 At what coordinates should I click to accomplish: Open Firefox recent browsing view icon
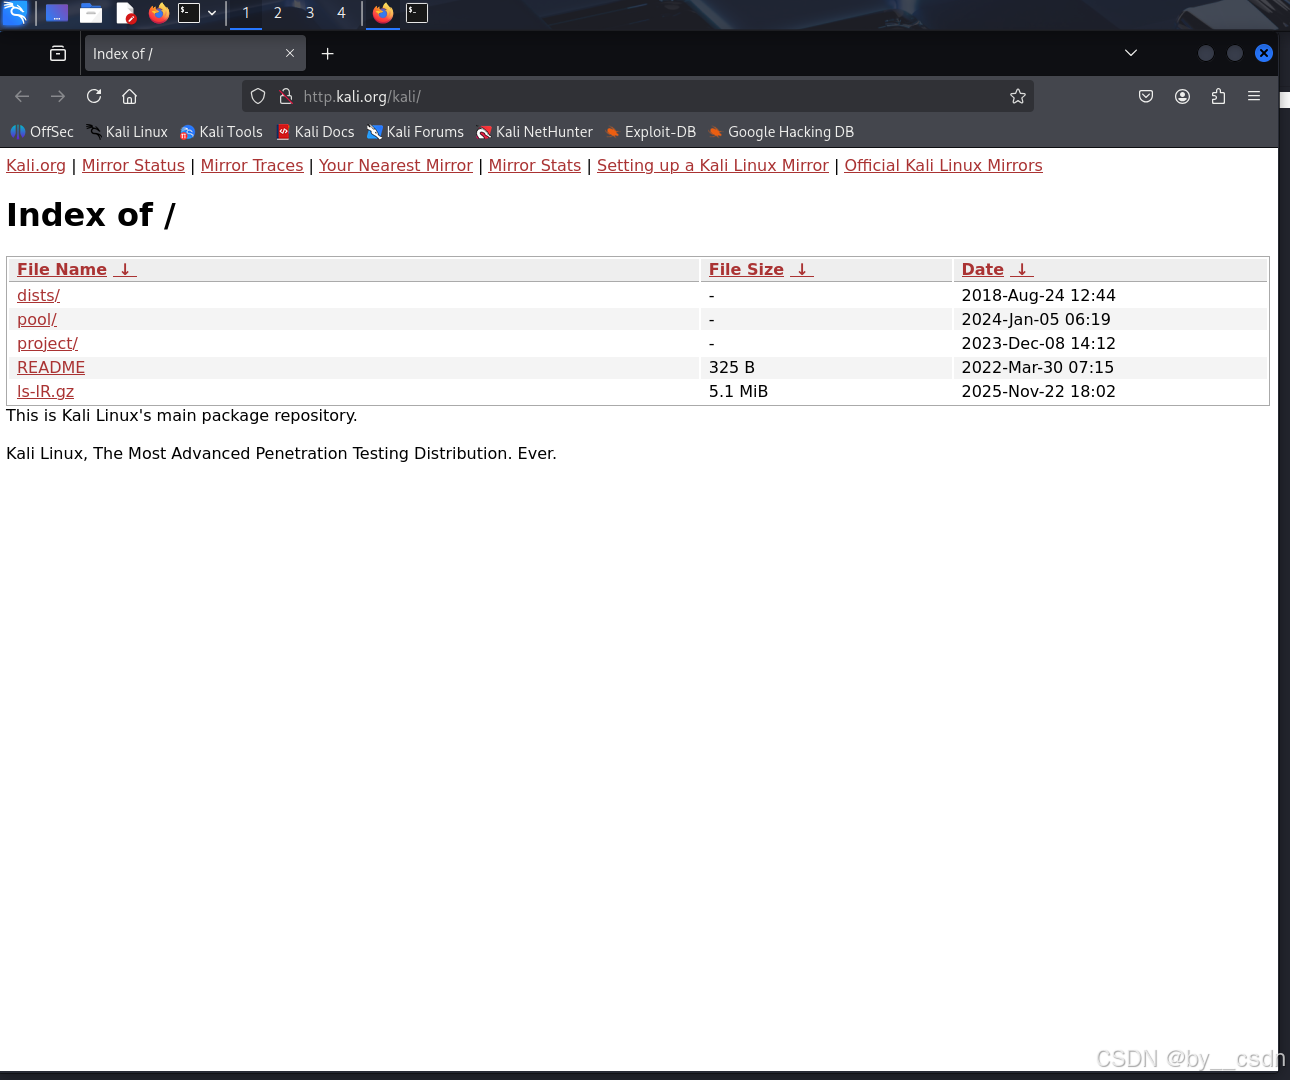[58, 54]
